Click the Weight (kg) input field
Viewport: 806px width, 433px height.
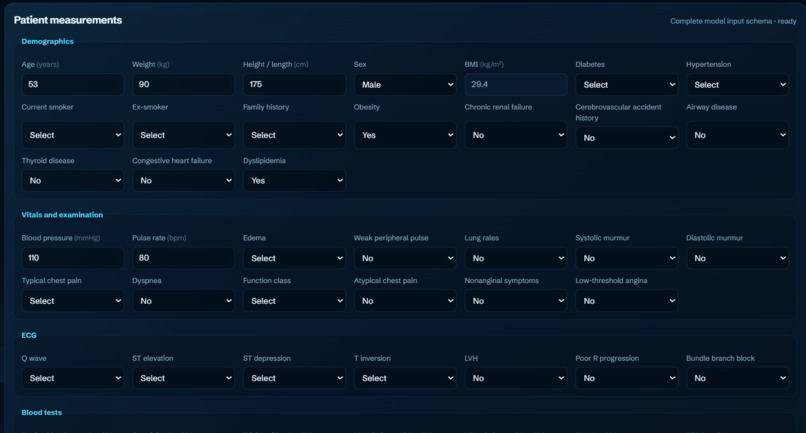pos(183,84)
